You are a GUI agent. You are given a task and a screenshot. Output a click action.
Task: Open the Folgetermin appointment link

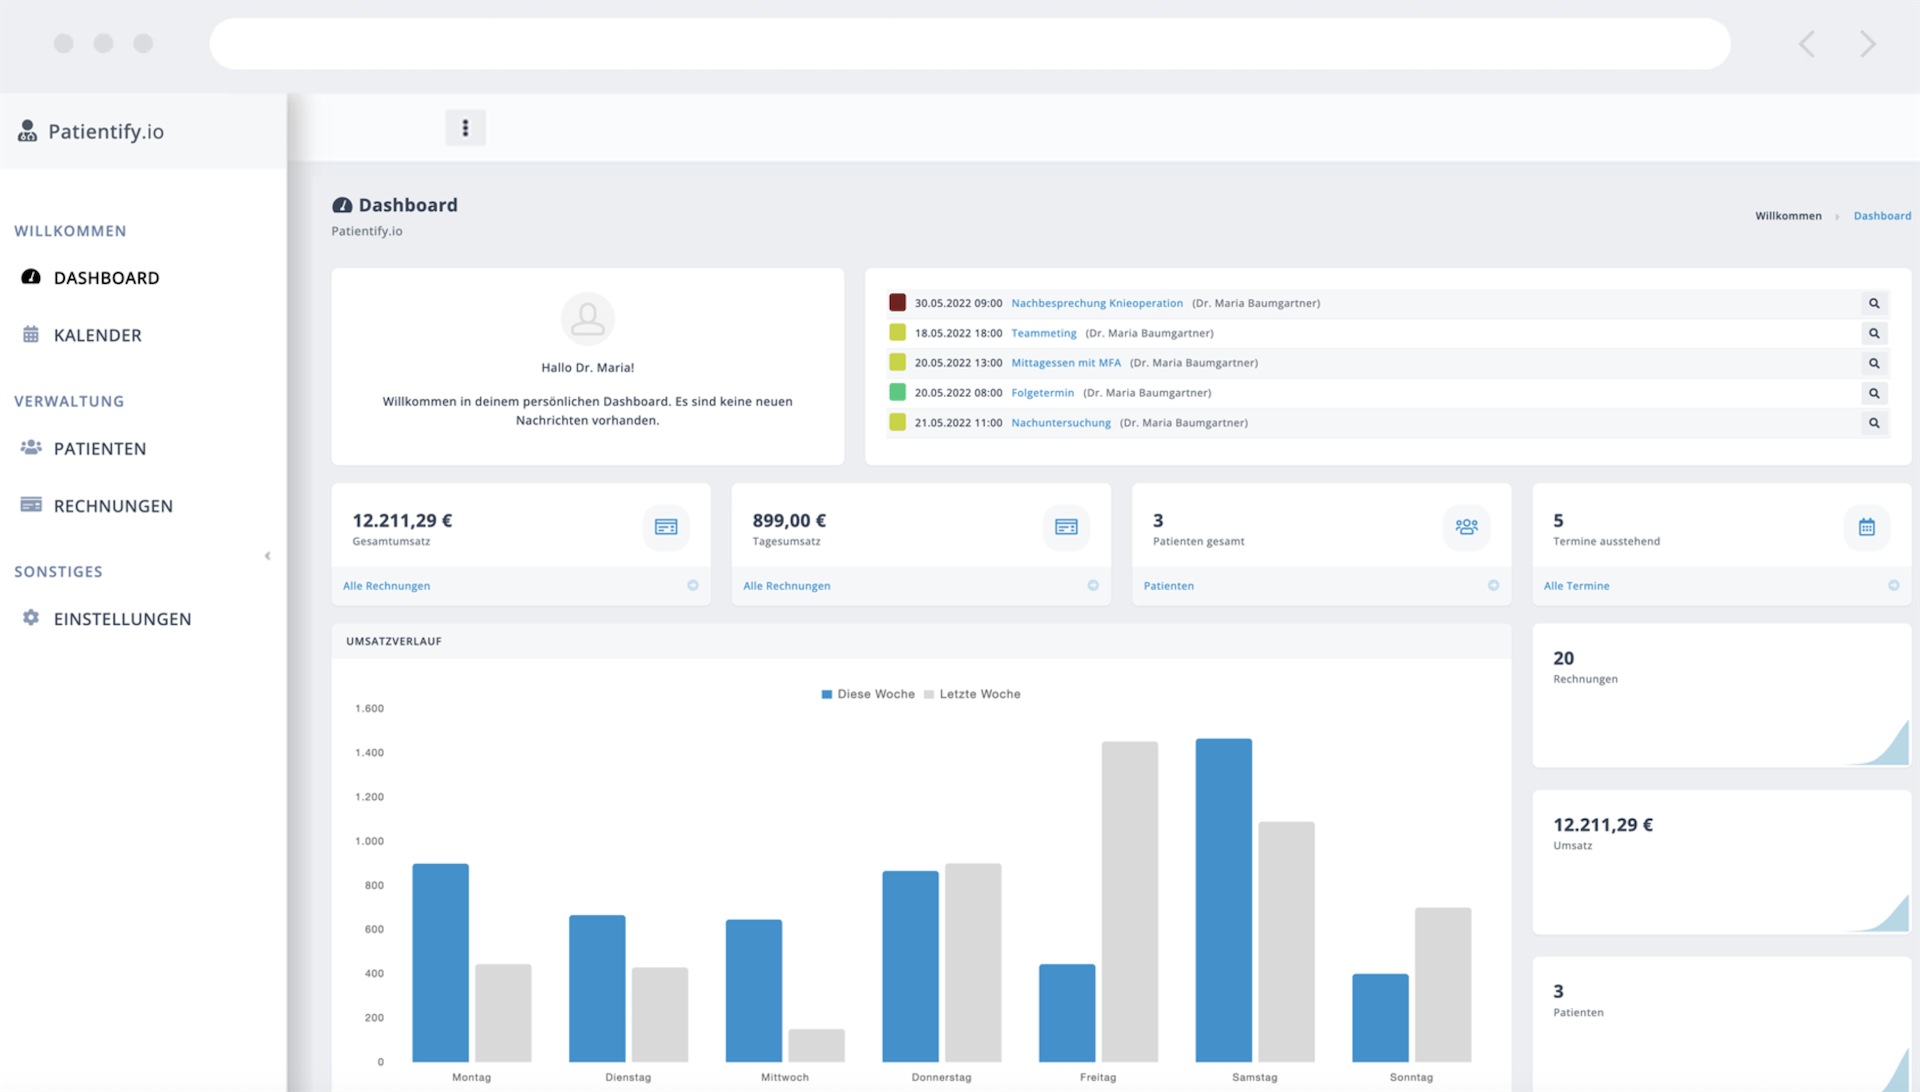tap(1042, 393)
